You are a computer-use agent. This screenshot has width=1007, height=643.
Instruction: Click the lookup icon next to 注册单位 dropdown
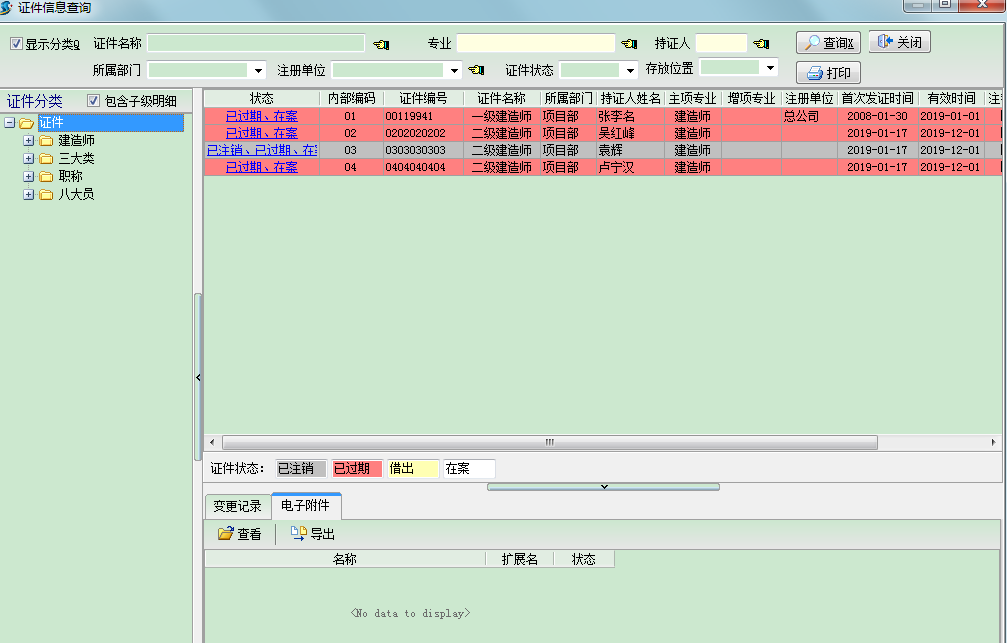click(475, 71)
